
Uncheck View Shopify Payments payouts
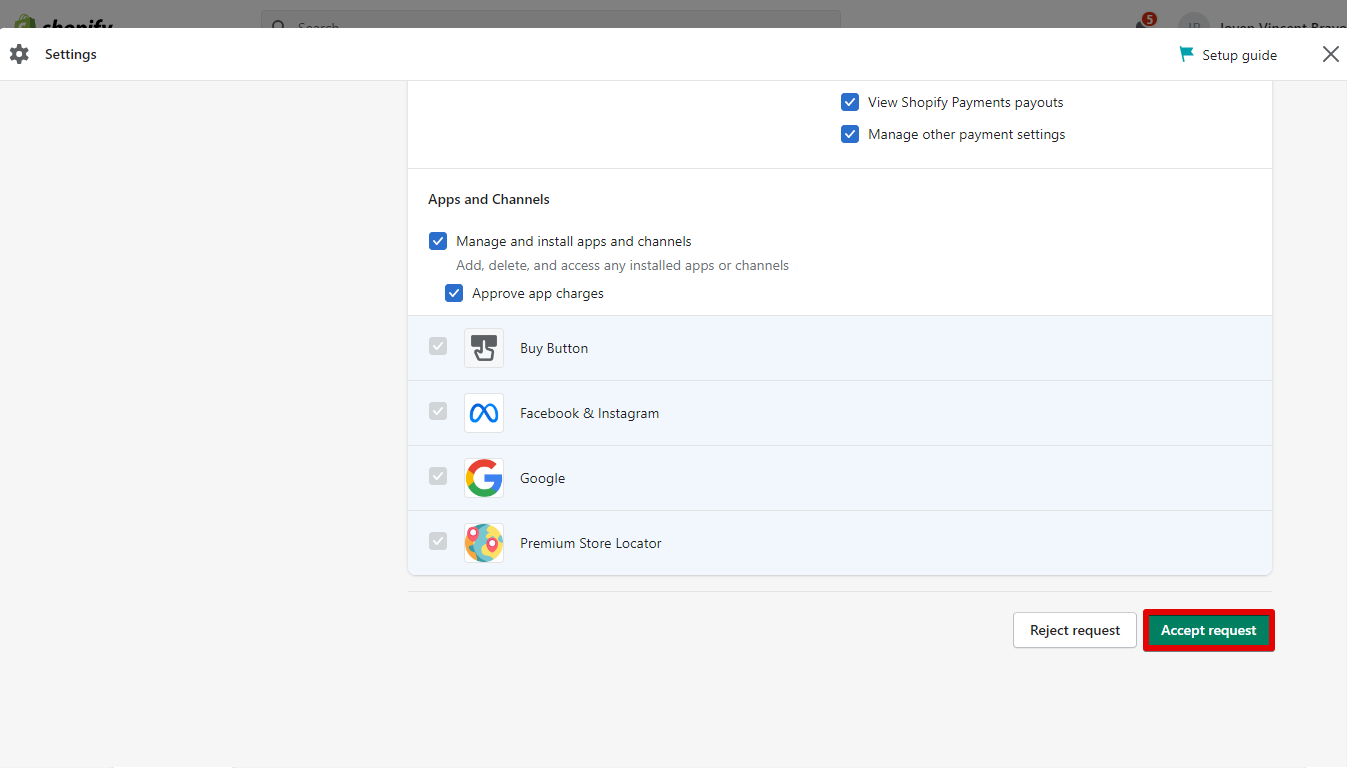pos(850,101)
